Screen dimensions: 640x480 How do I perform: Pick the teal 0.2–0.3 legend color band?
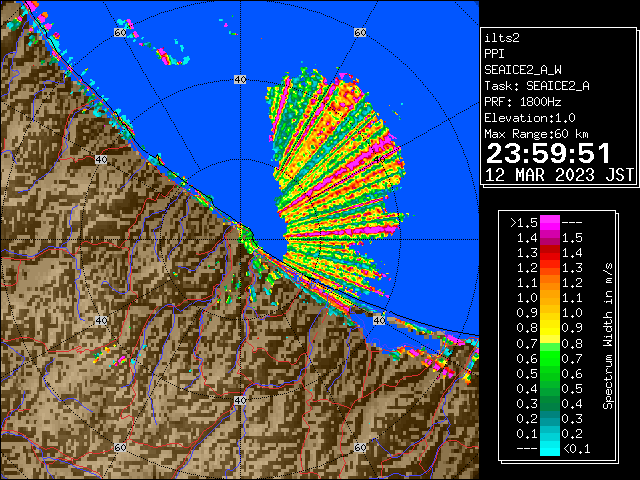click(550, 418)
